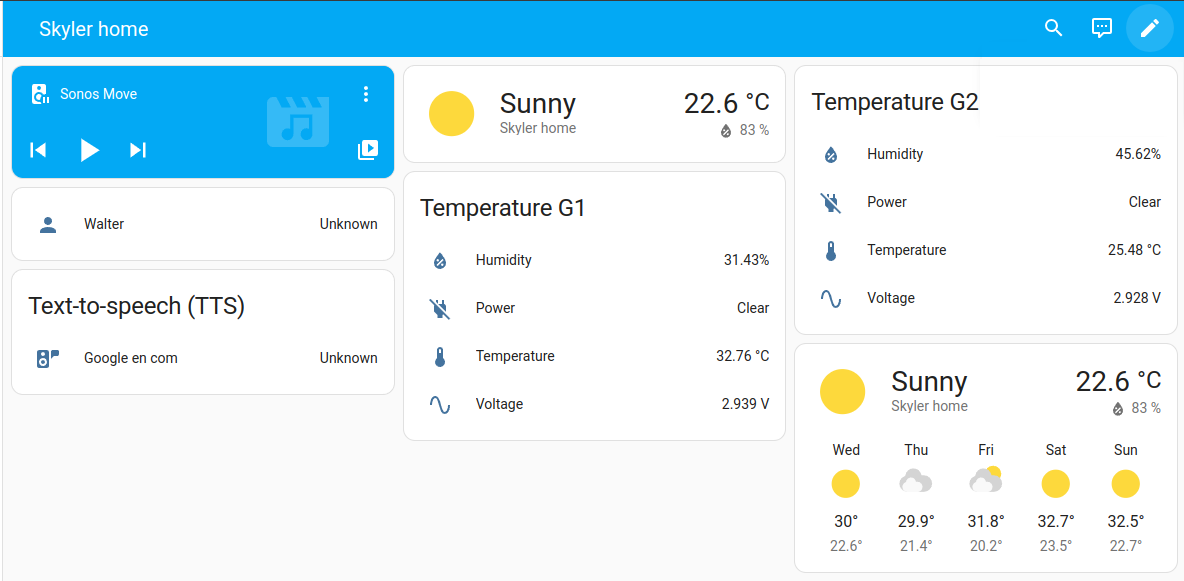Click Temperature G1 humidity icon

(440, 260)
